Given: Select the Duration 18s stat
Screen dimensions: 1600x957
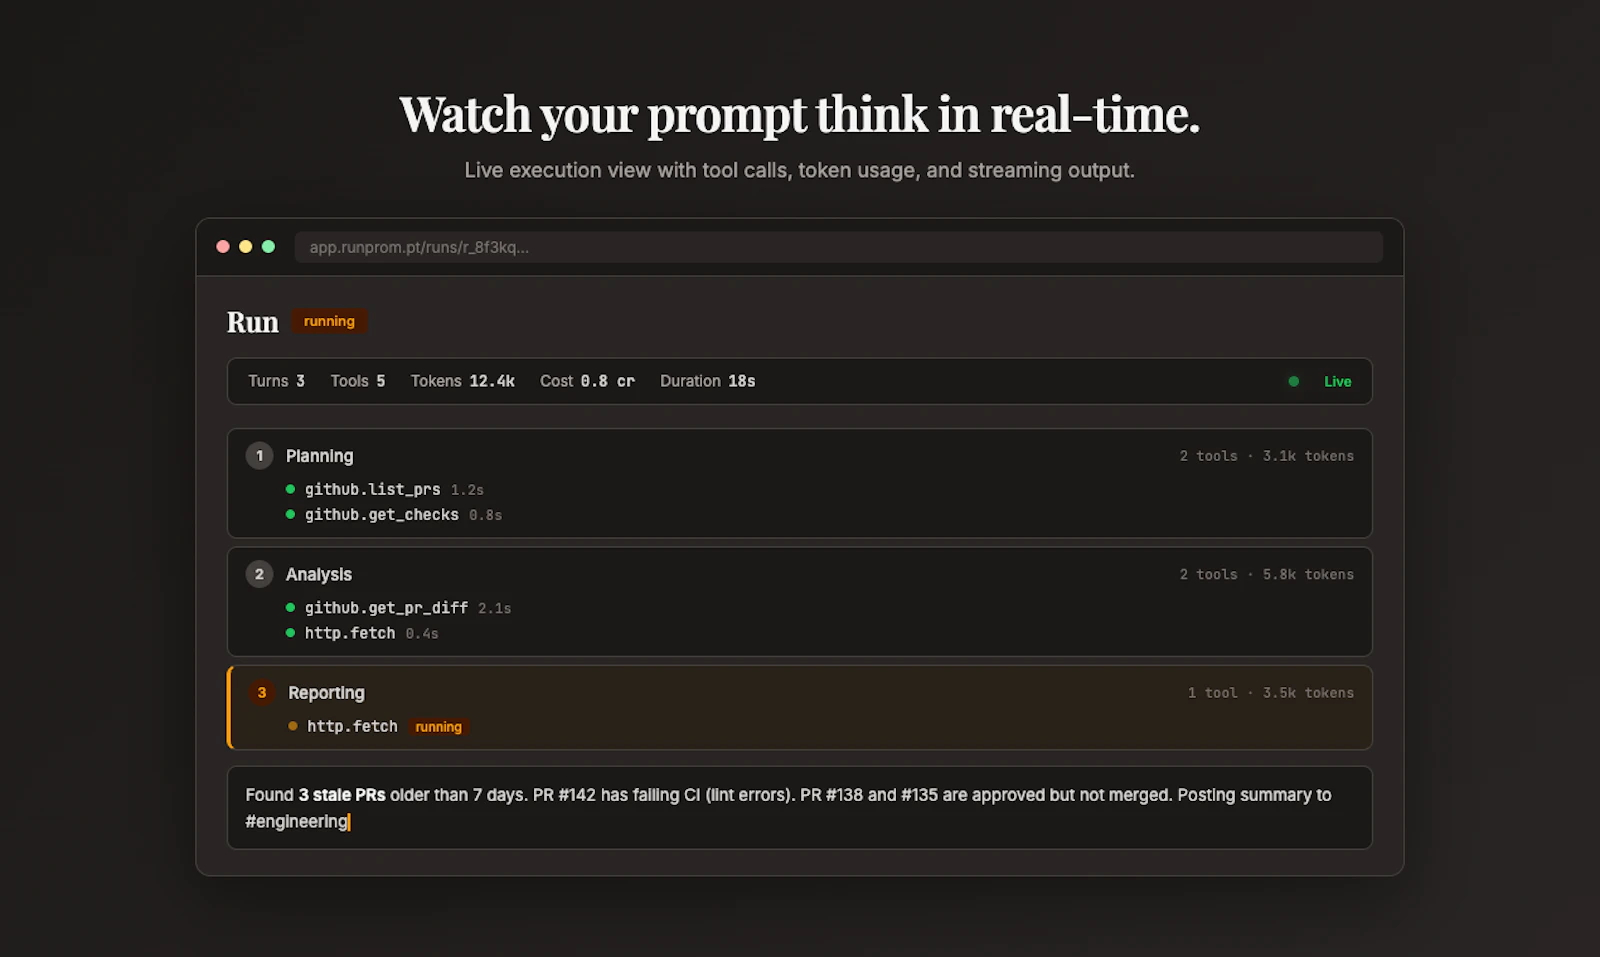Looking at the screenshot, I should pos(707,381).
